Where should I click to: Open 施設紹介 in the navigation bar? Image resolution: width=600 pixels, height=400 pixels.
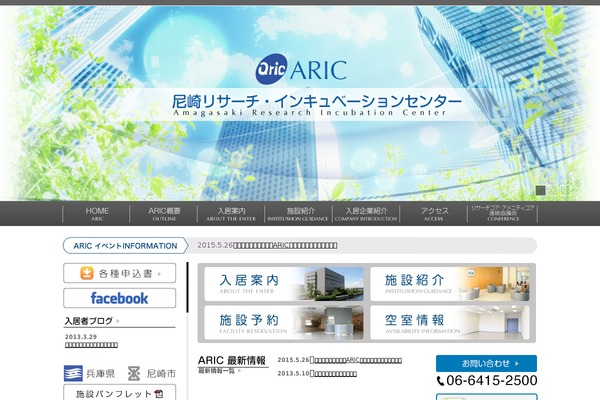coord(299,214)
